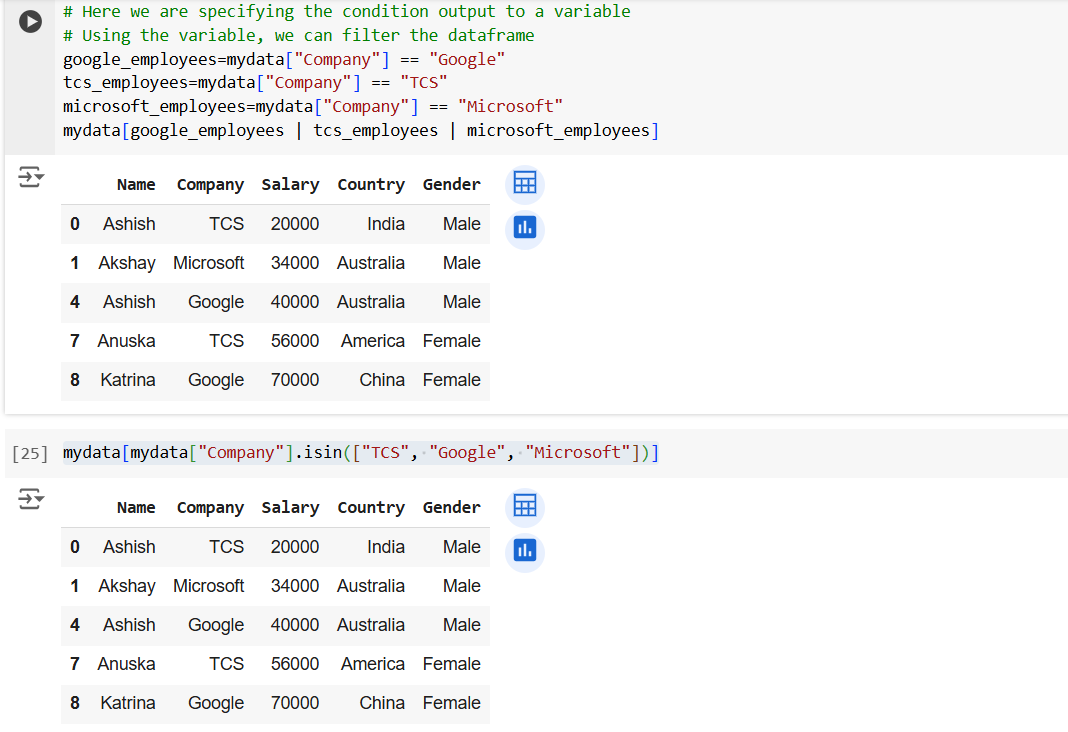The width and height of the screenshot is (1068, 732).
Task: Run the dataframe filtering code cell
Action: [30, 21]
